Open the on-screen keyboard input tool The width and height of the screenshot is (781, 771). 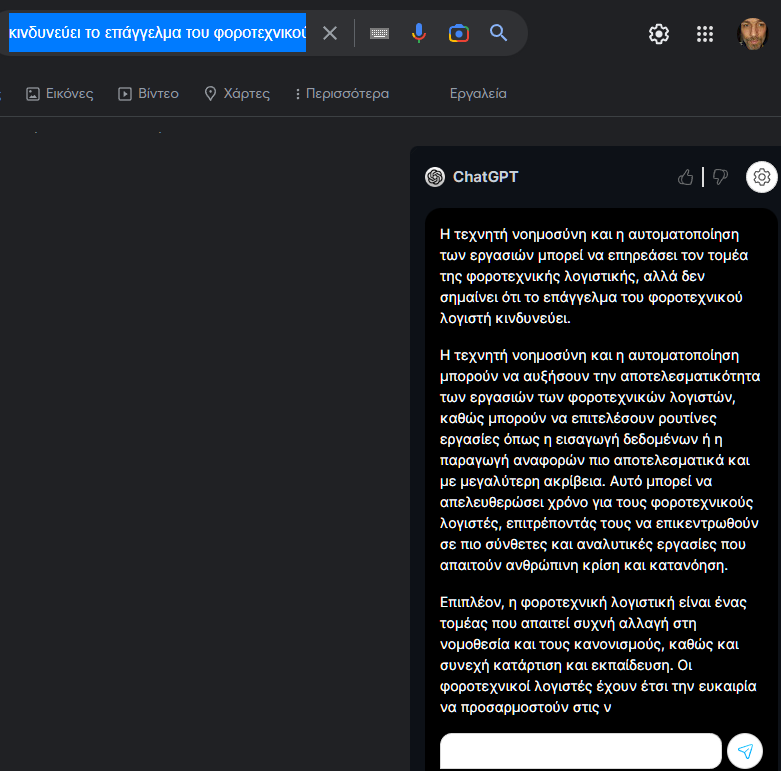[380, 33]
